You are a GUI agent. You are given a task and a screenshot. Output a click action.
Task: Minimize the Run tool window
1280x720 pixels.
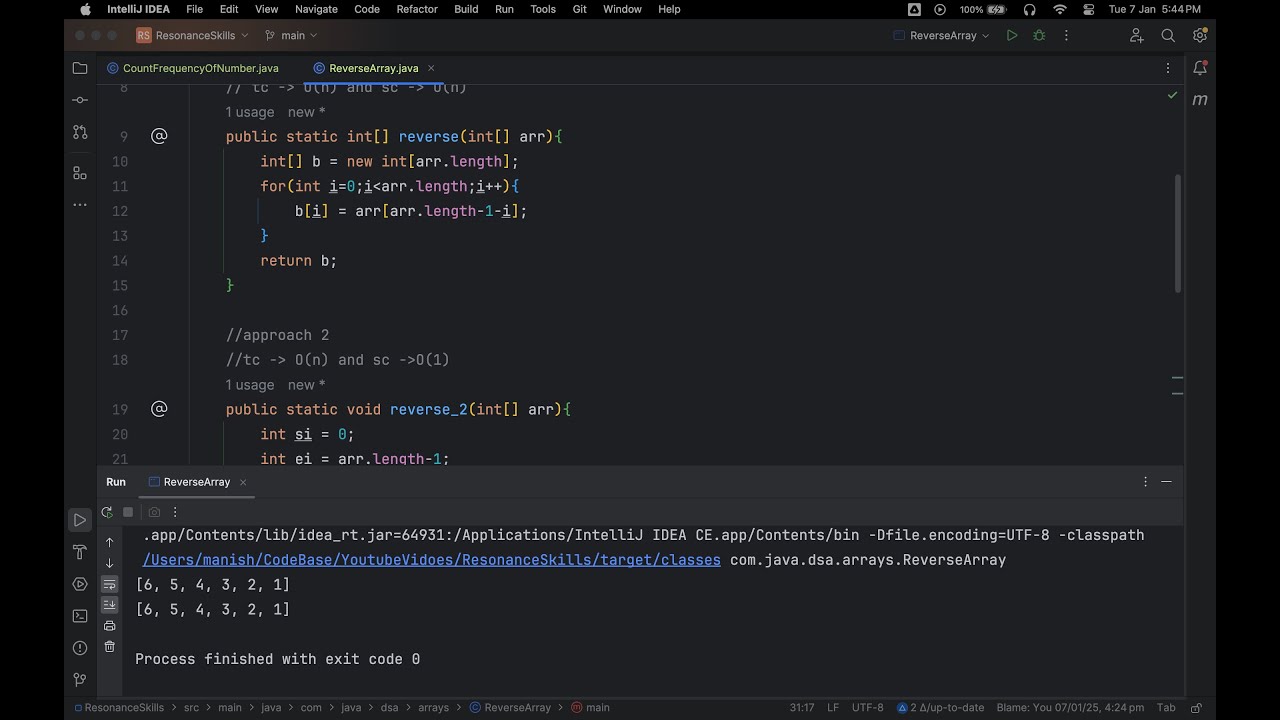pyautogui.click(x=1166, y=482)
